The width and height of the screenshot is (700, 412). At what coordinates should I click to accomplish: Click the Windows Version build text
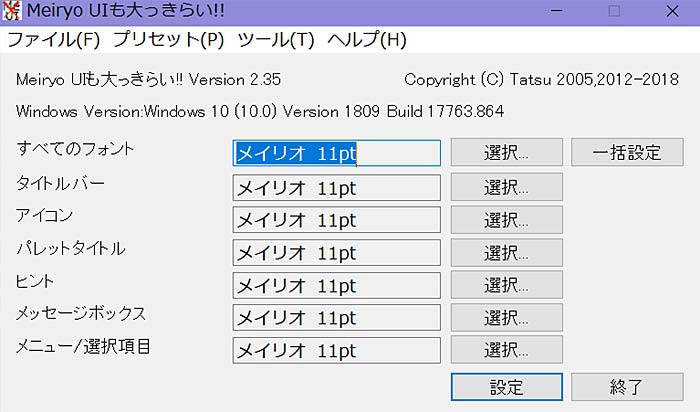point(260,111)
